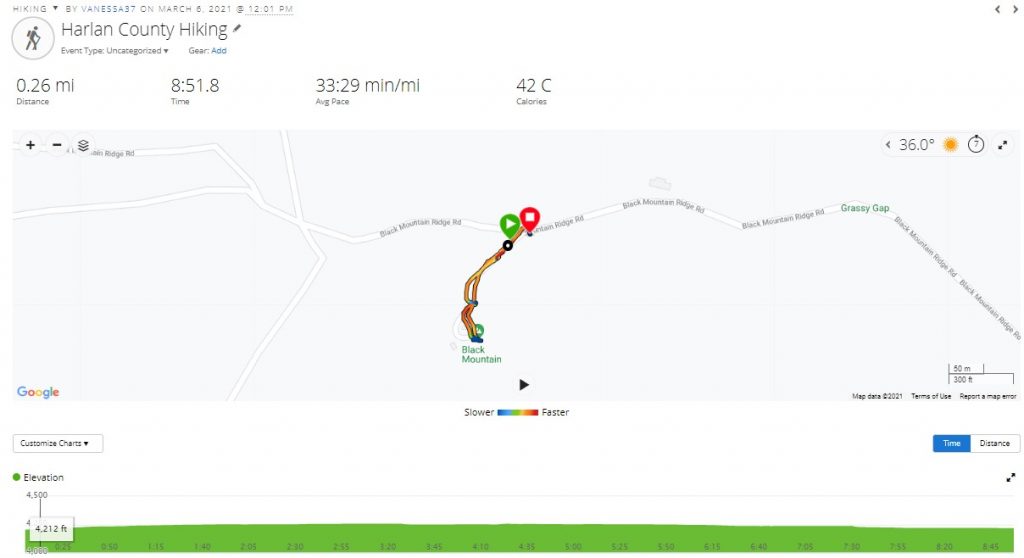Viewport: 1024px width, 558px height.
Task: Collapse weather details with left chevron
Action: (888, 144)
